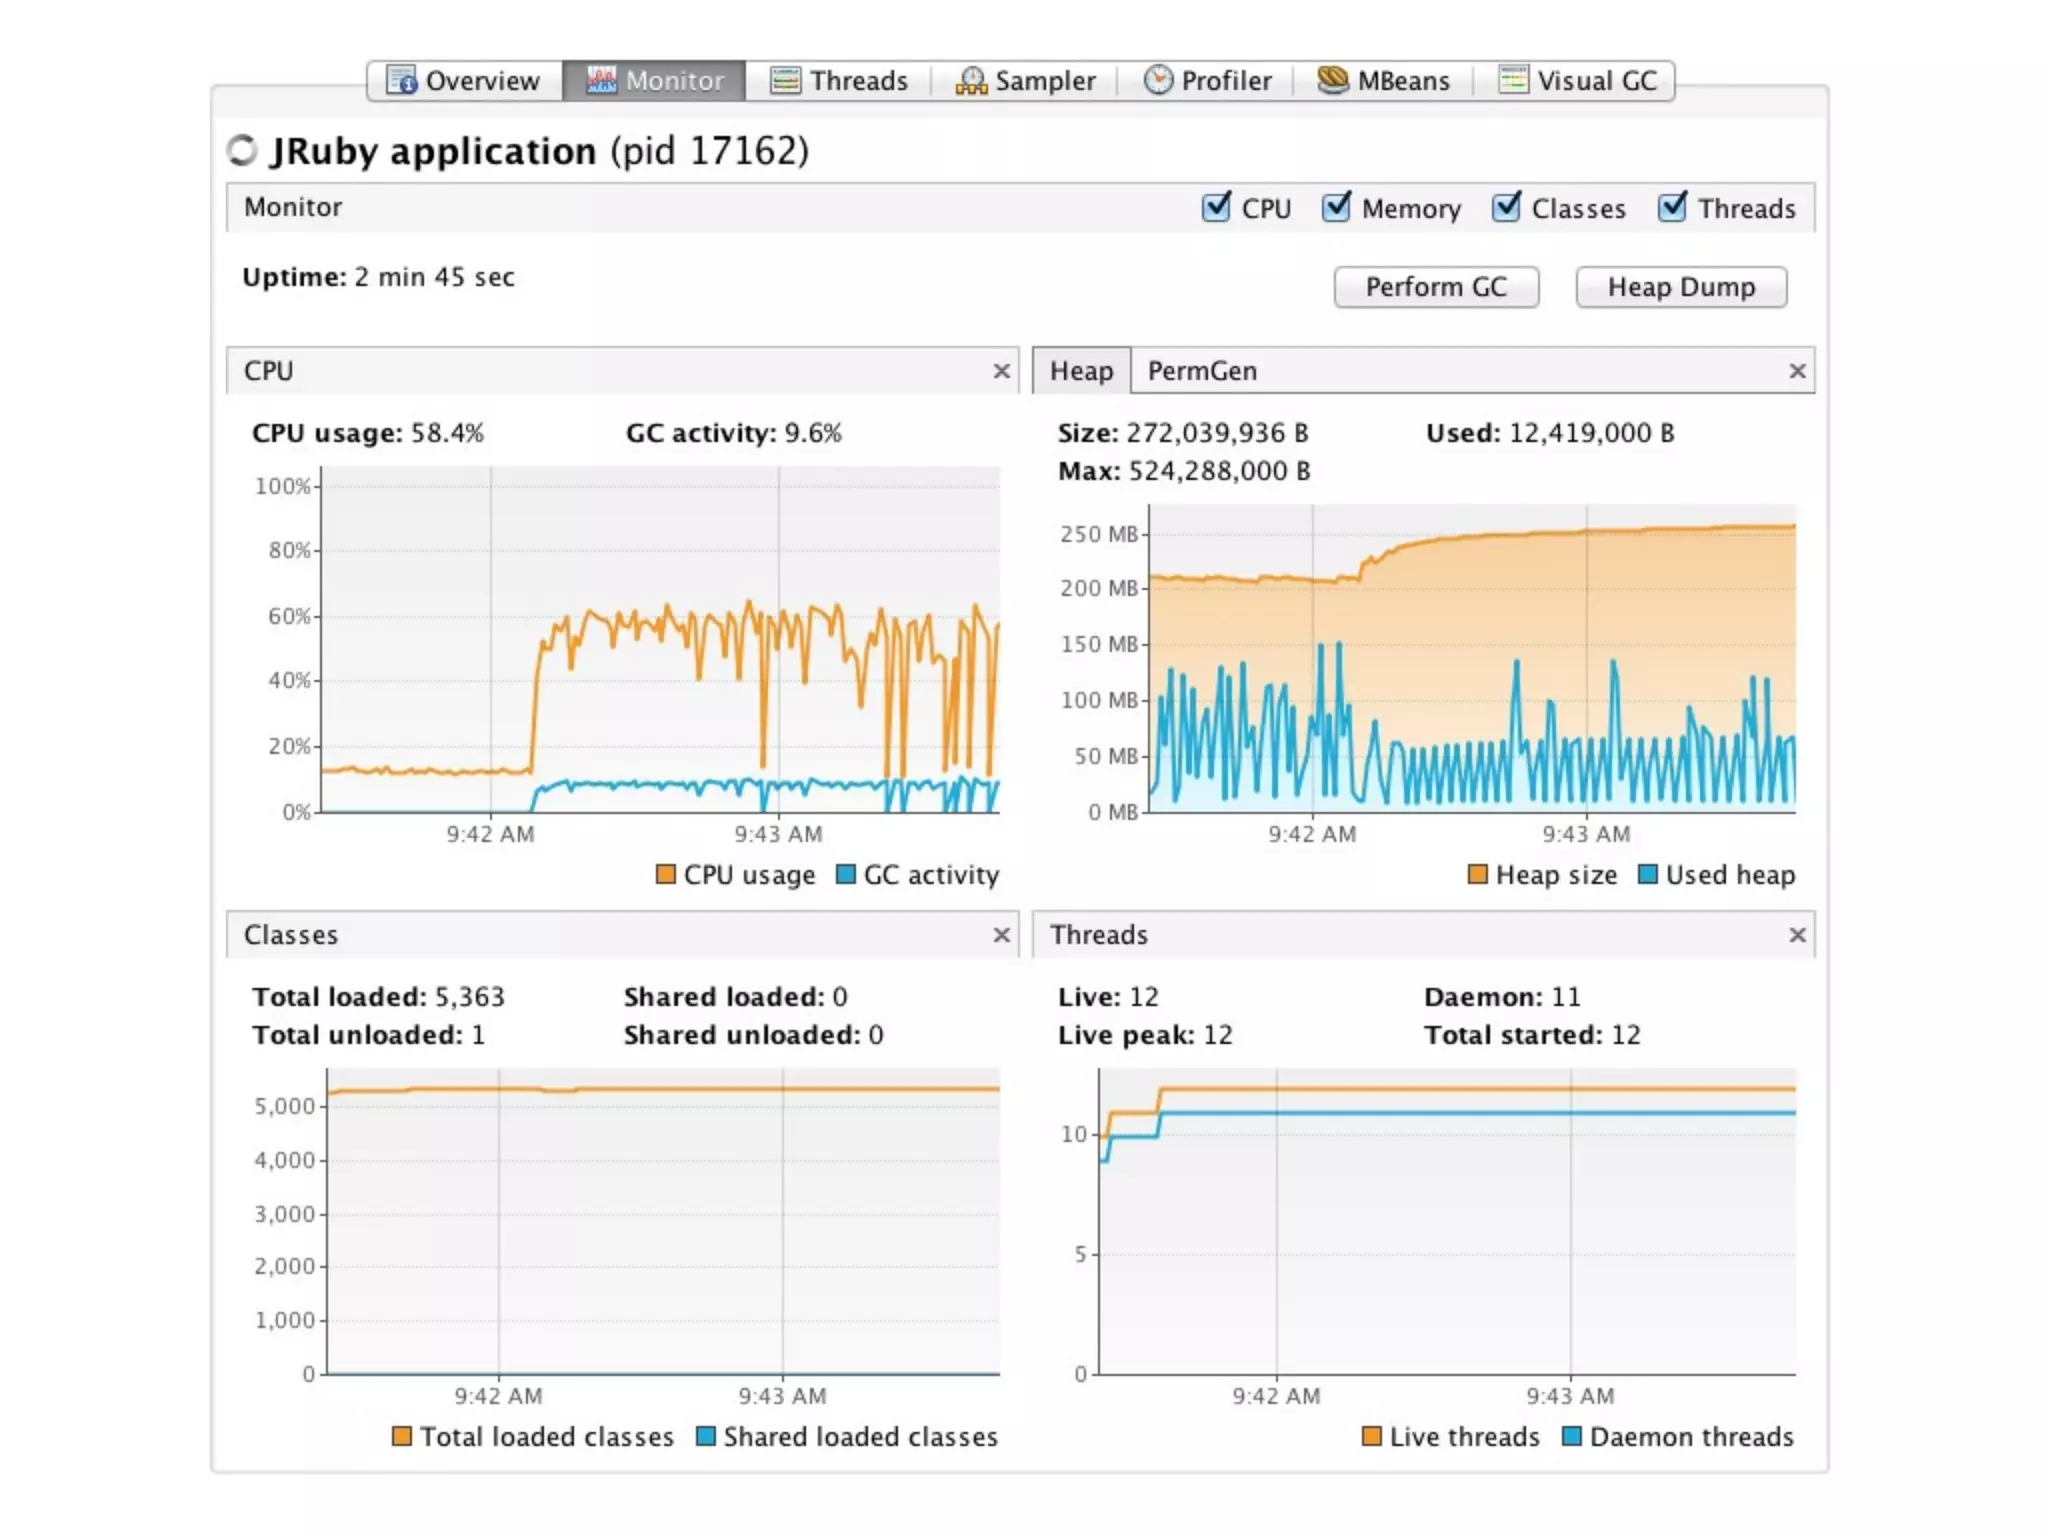The width and height of the screenshot is (2048, 1536).
Task: Toggle the Threads monitor checkbox
Action: pos(1672,207)
